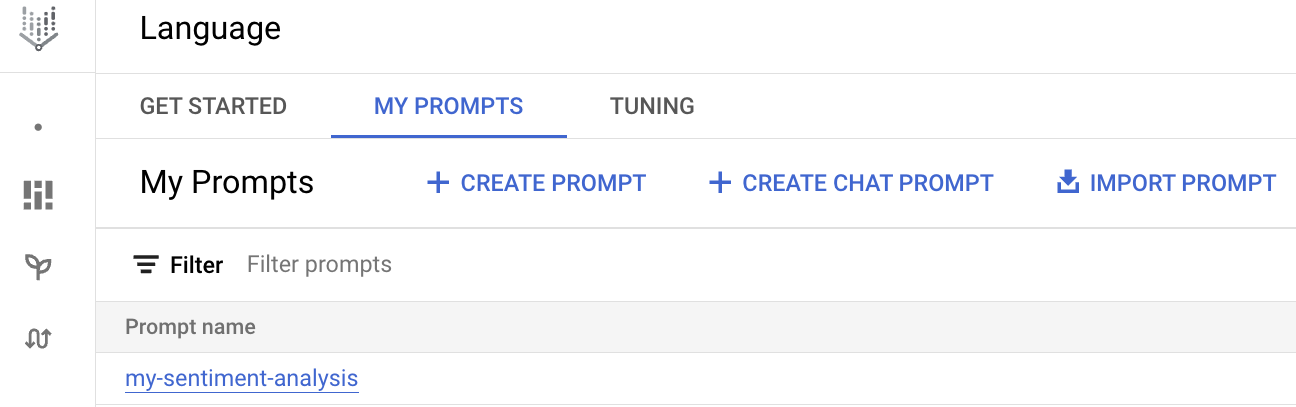Open Model Garden sprout icon
Viewport: 1296px width, 407px height.
(x=38, y=266)
